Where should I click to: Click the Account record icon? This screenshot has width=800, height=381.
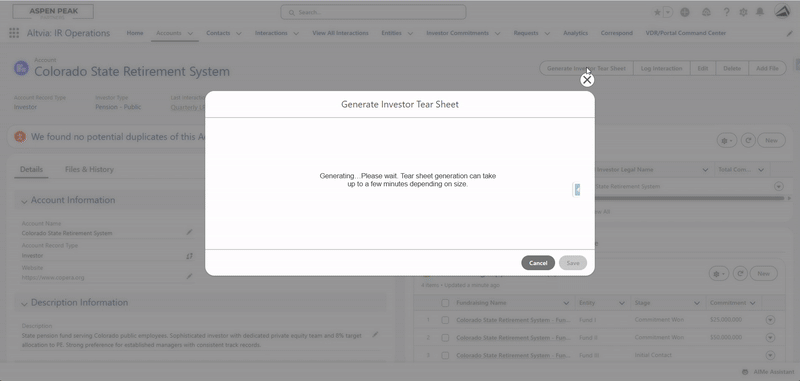point(21,67)
